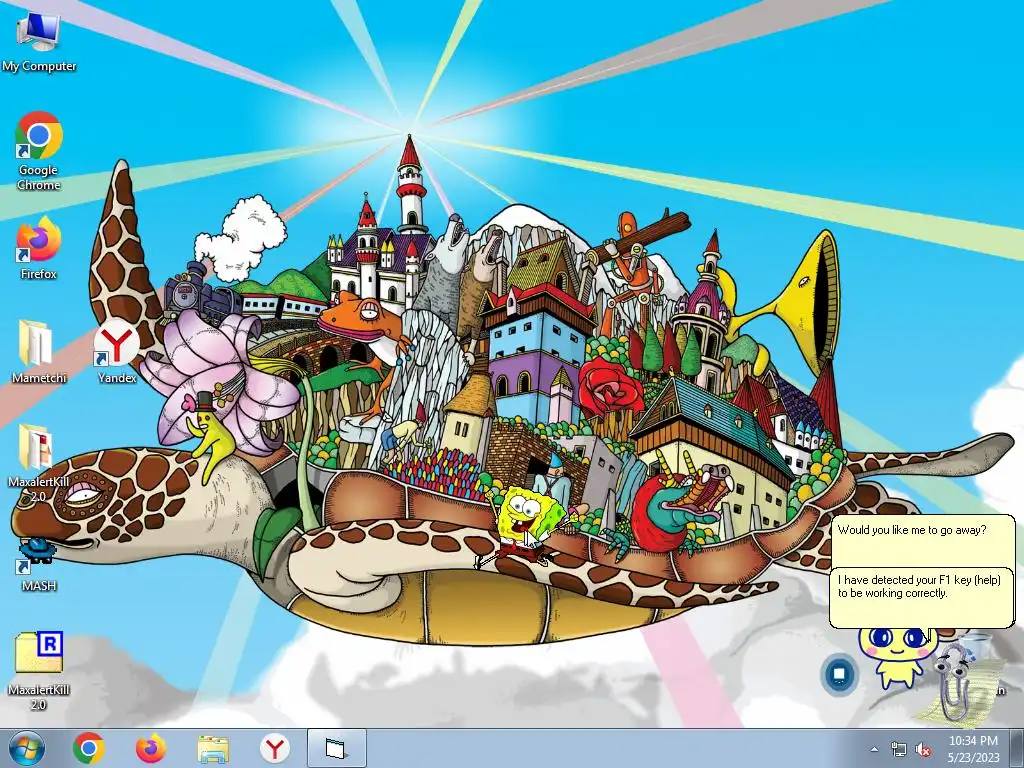
Task: Click the round blue stop button
Action: coord(839,674)
